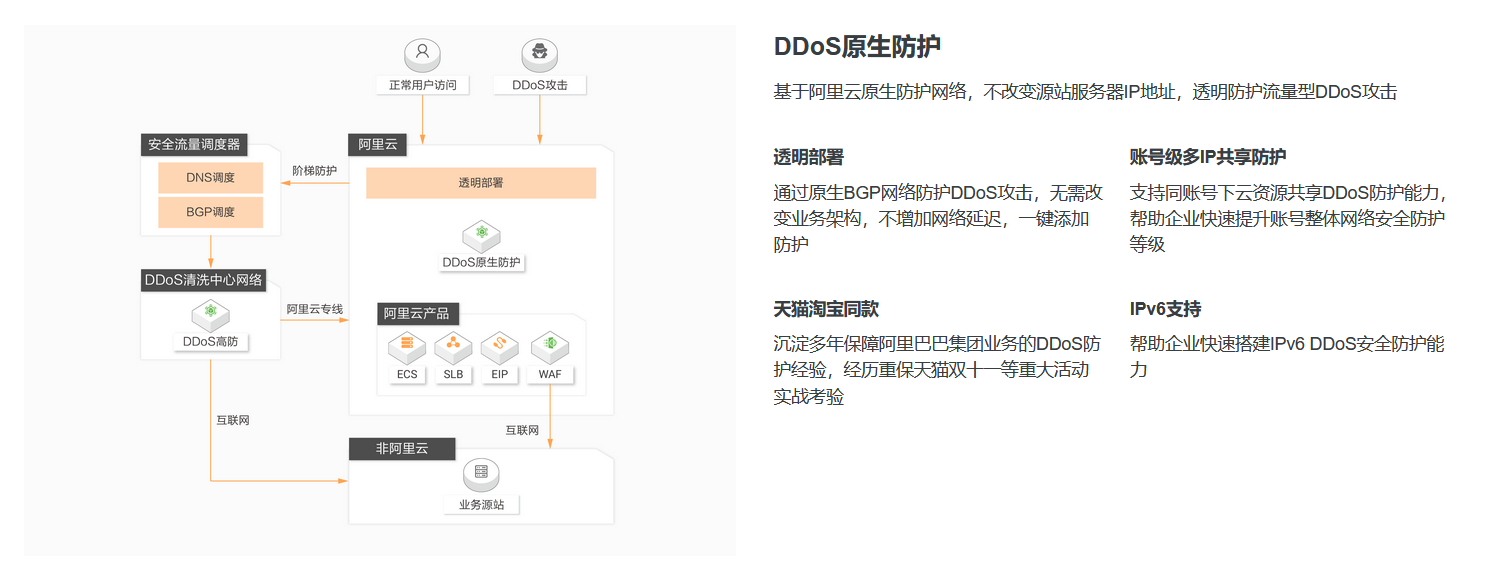
Task: Click the DDoS原生防护 main heading
Action: pyautogui.click(x=857, y=47)
